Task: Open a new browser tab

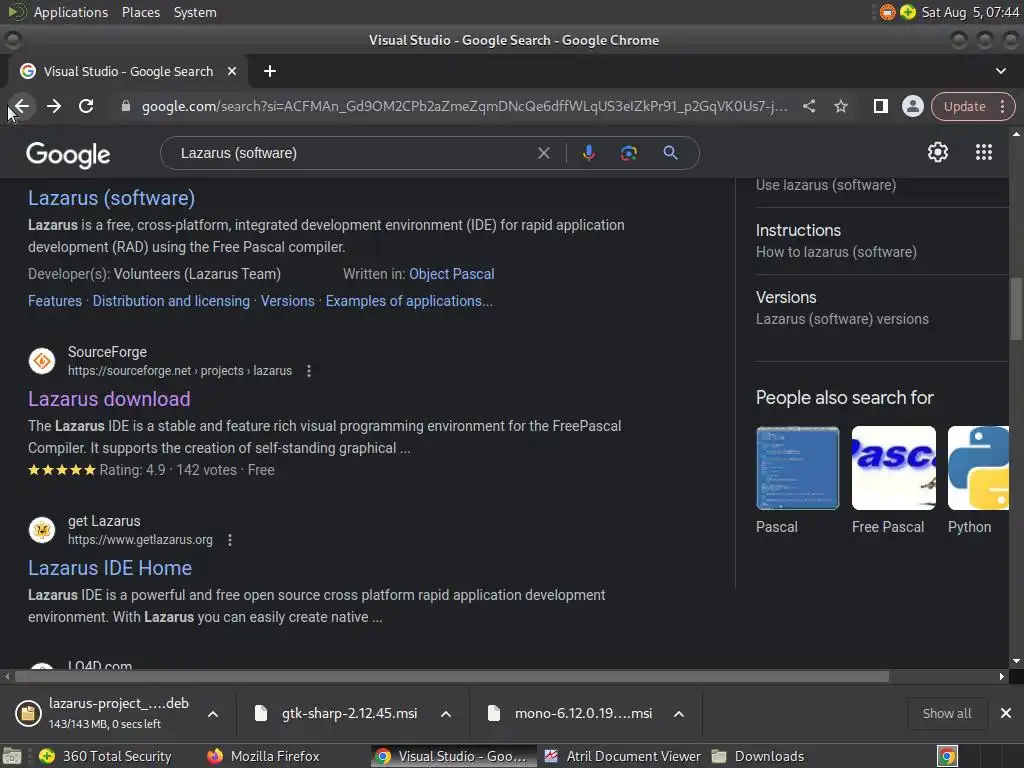Action: (270, 71)
